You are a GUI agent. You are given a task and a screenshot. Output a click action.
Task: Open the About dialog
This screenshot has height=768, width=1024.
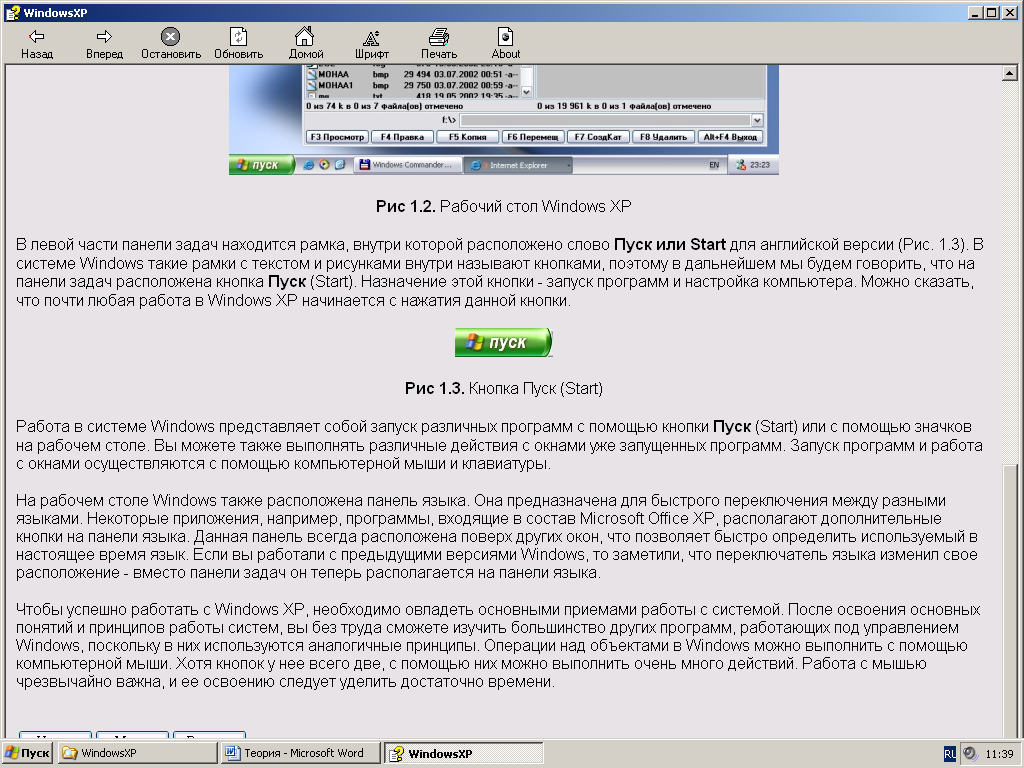(505, 44)
